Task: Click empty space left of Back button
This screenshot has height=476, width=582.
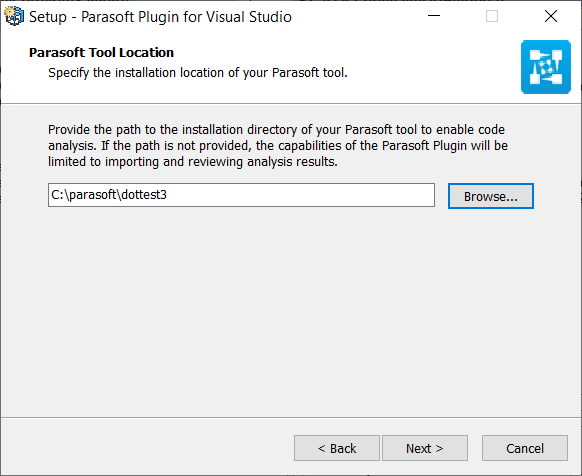Action: (148, 448)
